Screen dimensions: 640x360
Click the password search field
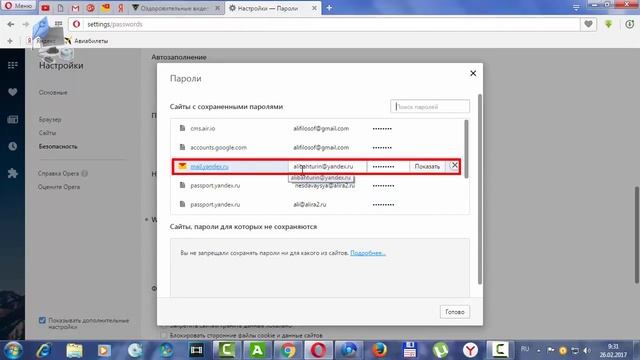coord(430,107)
